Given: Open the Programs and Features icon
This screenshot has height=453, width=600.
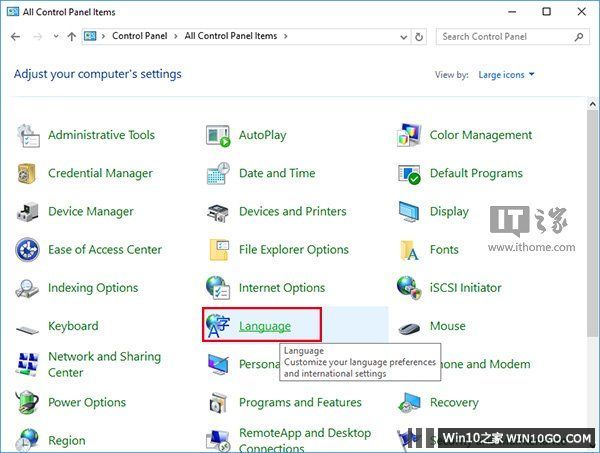Looking at the screenshot, I should (218, 402).
